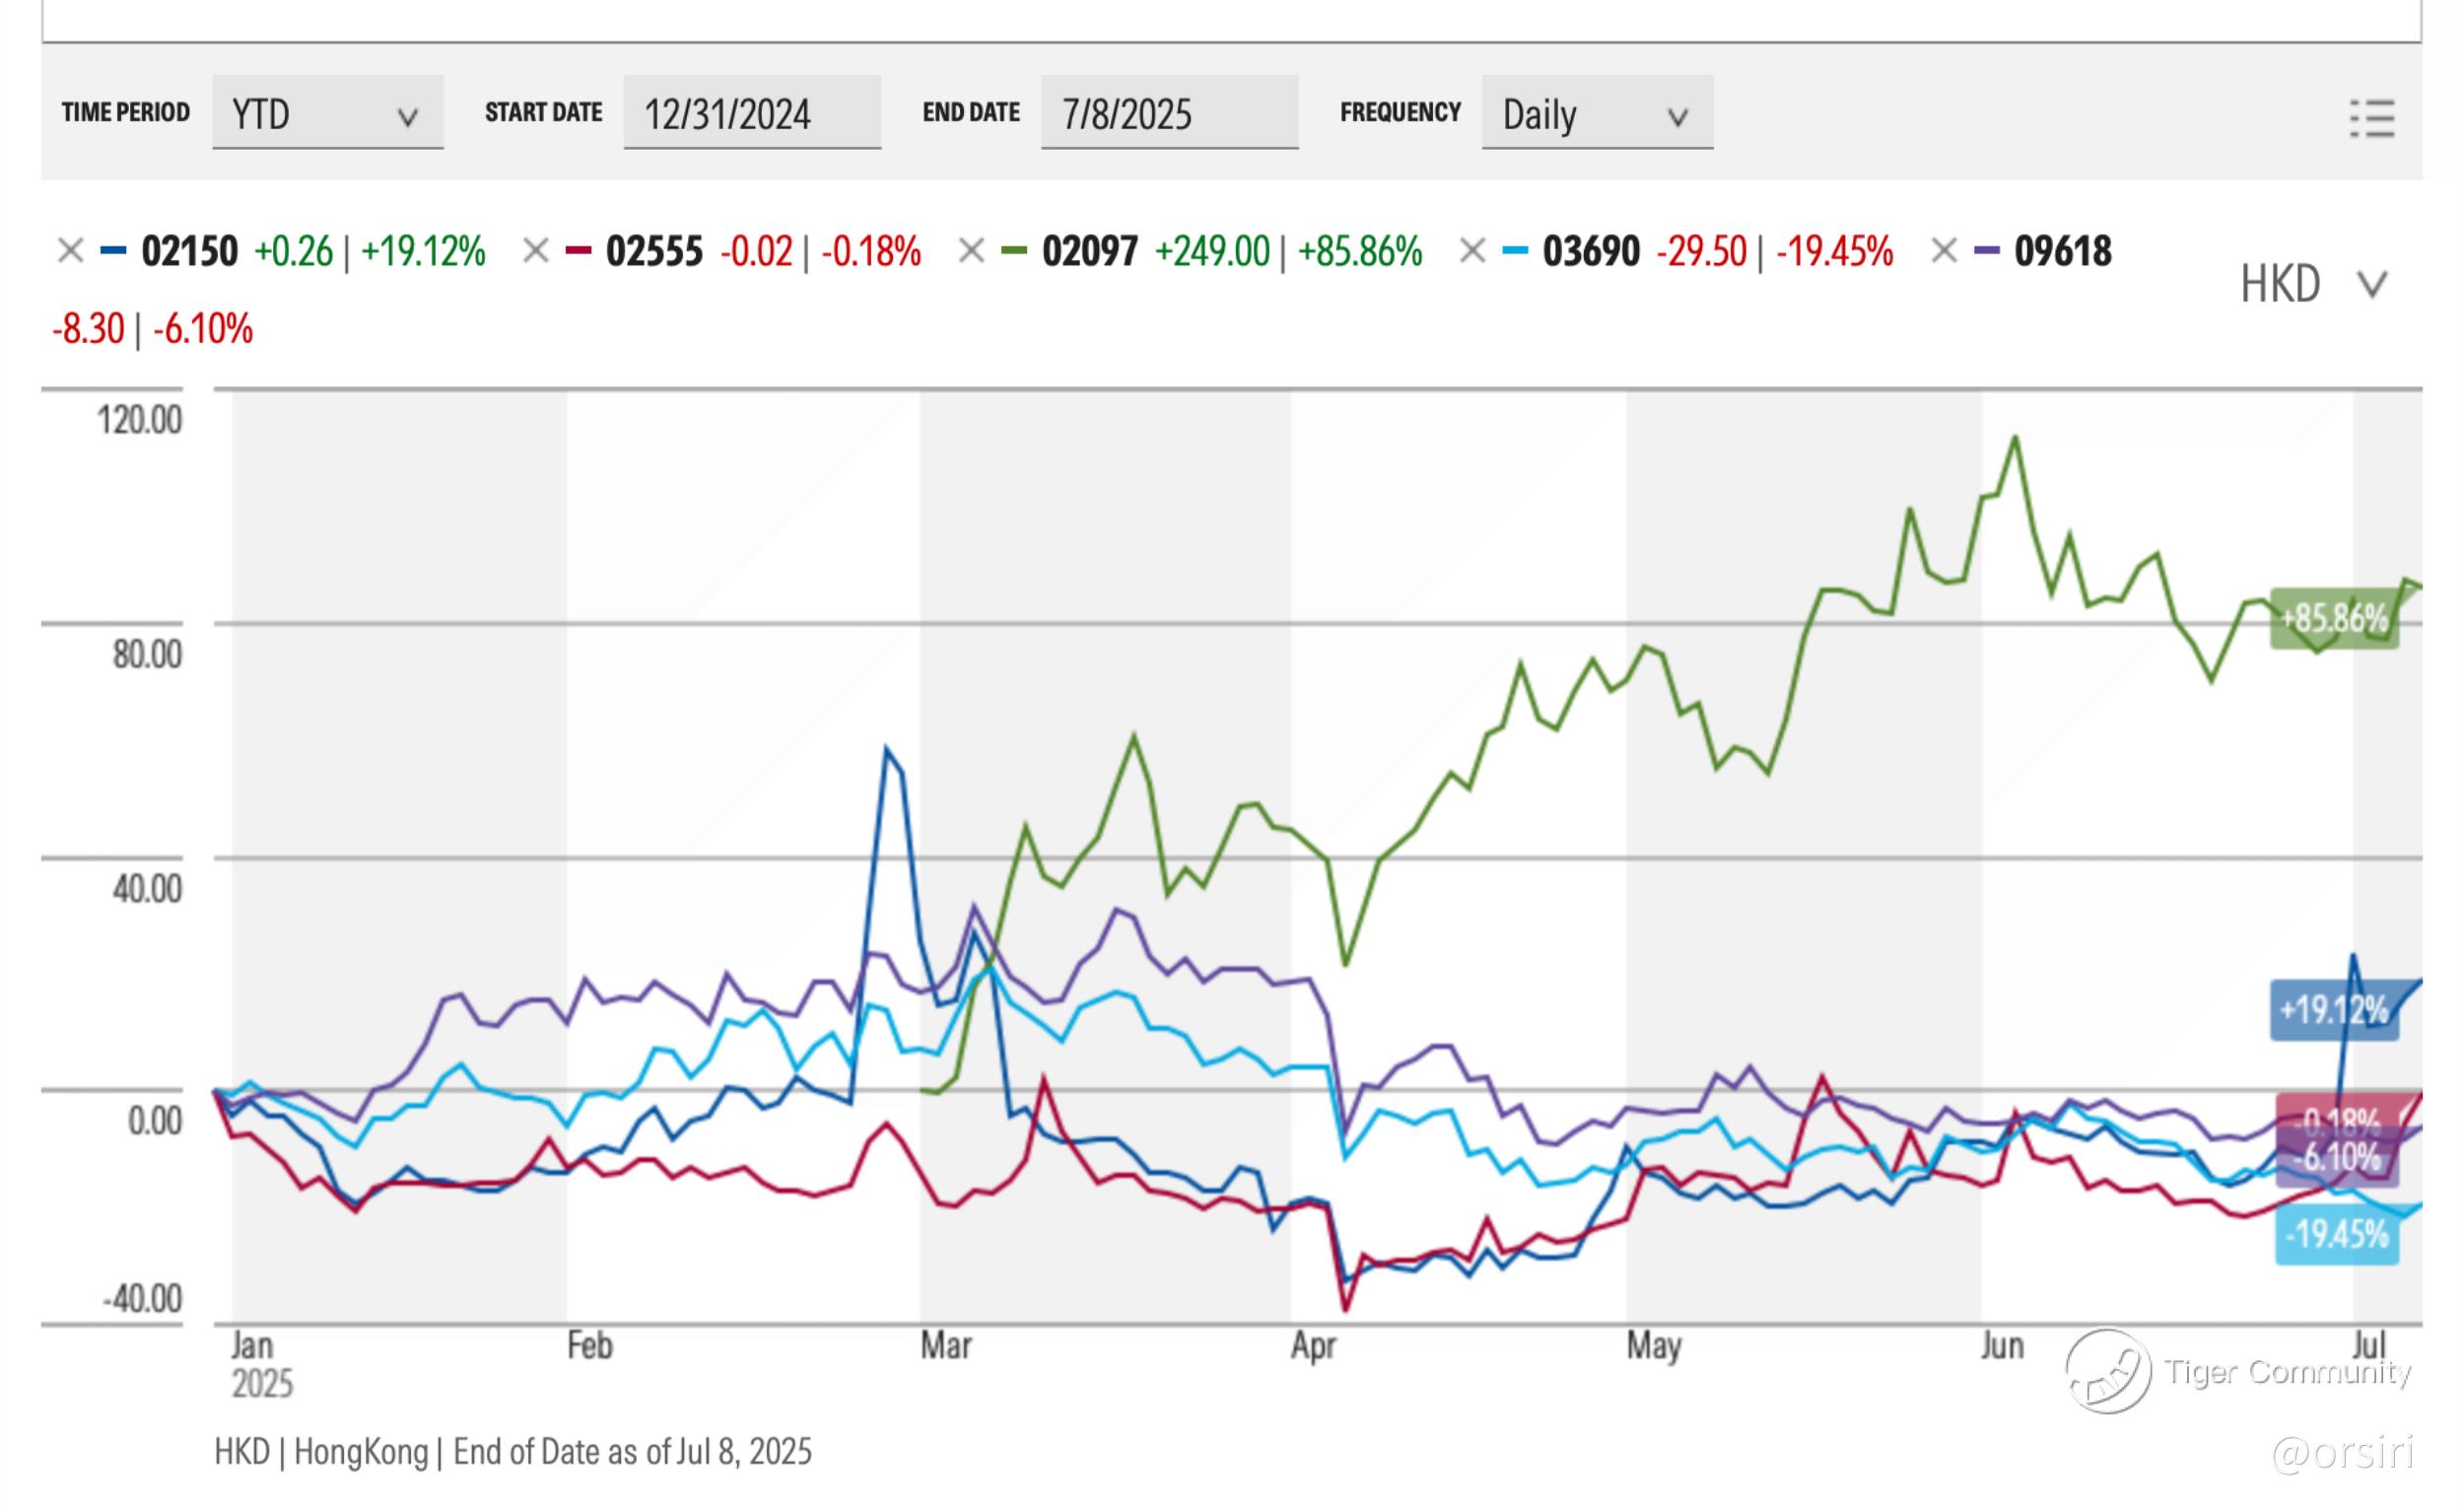Click the 03690 ticker label

point(1591,250)
